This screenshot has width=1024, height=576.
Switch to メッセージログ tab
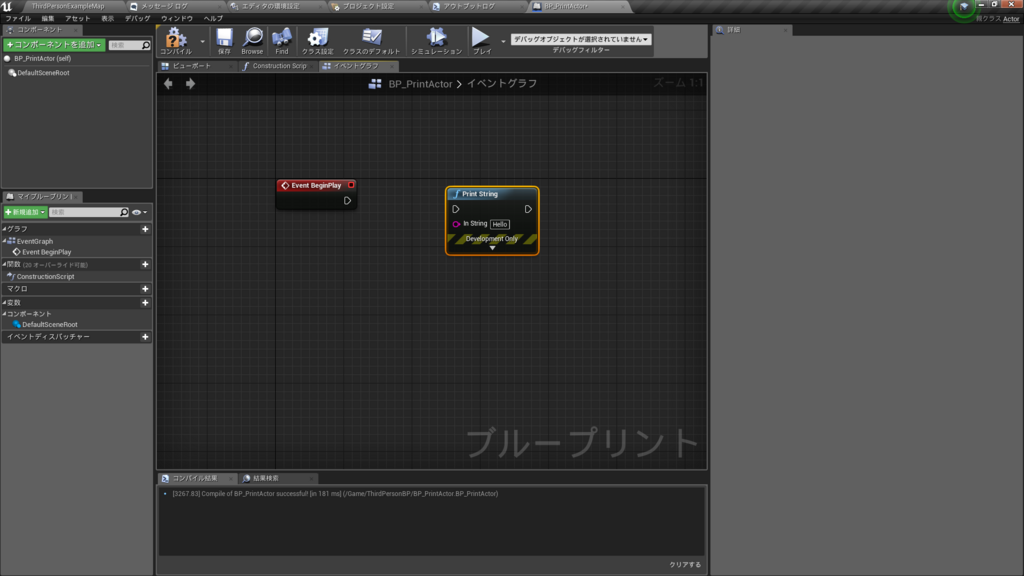165,6
